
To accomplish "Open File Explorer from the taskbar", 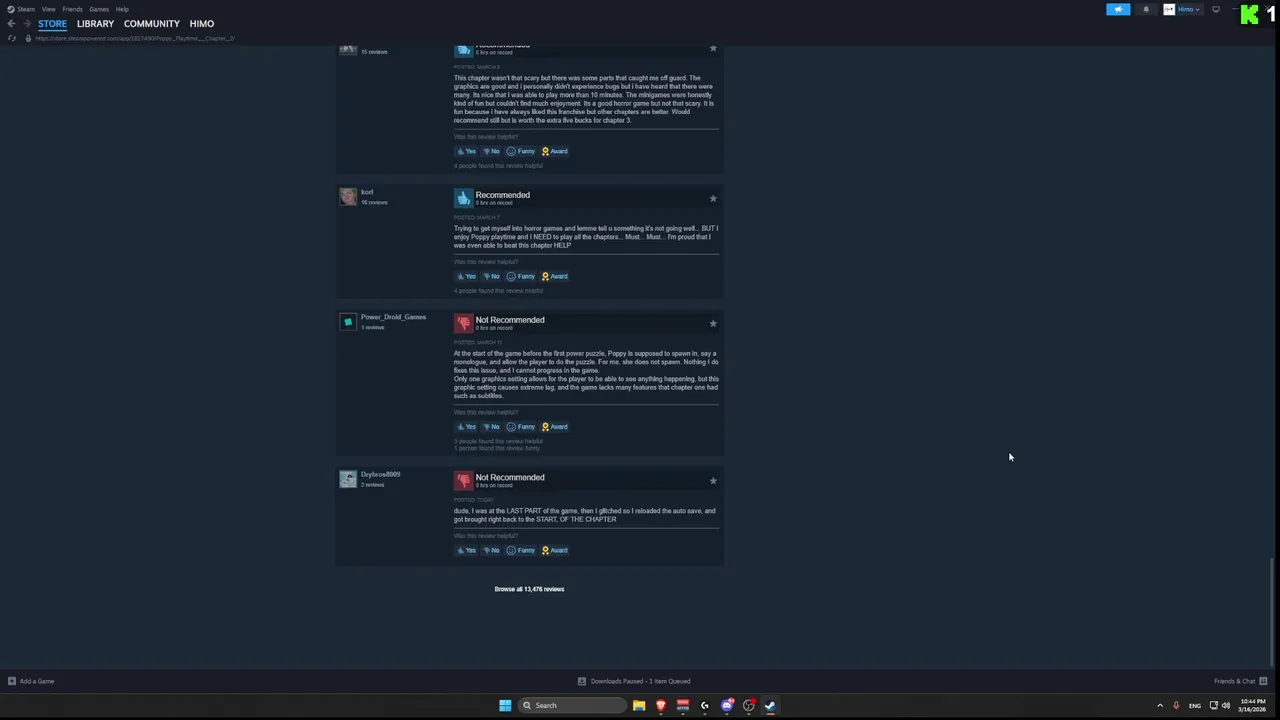I will pyautogui.click(x=638, y=705).
